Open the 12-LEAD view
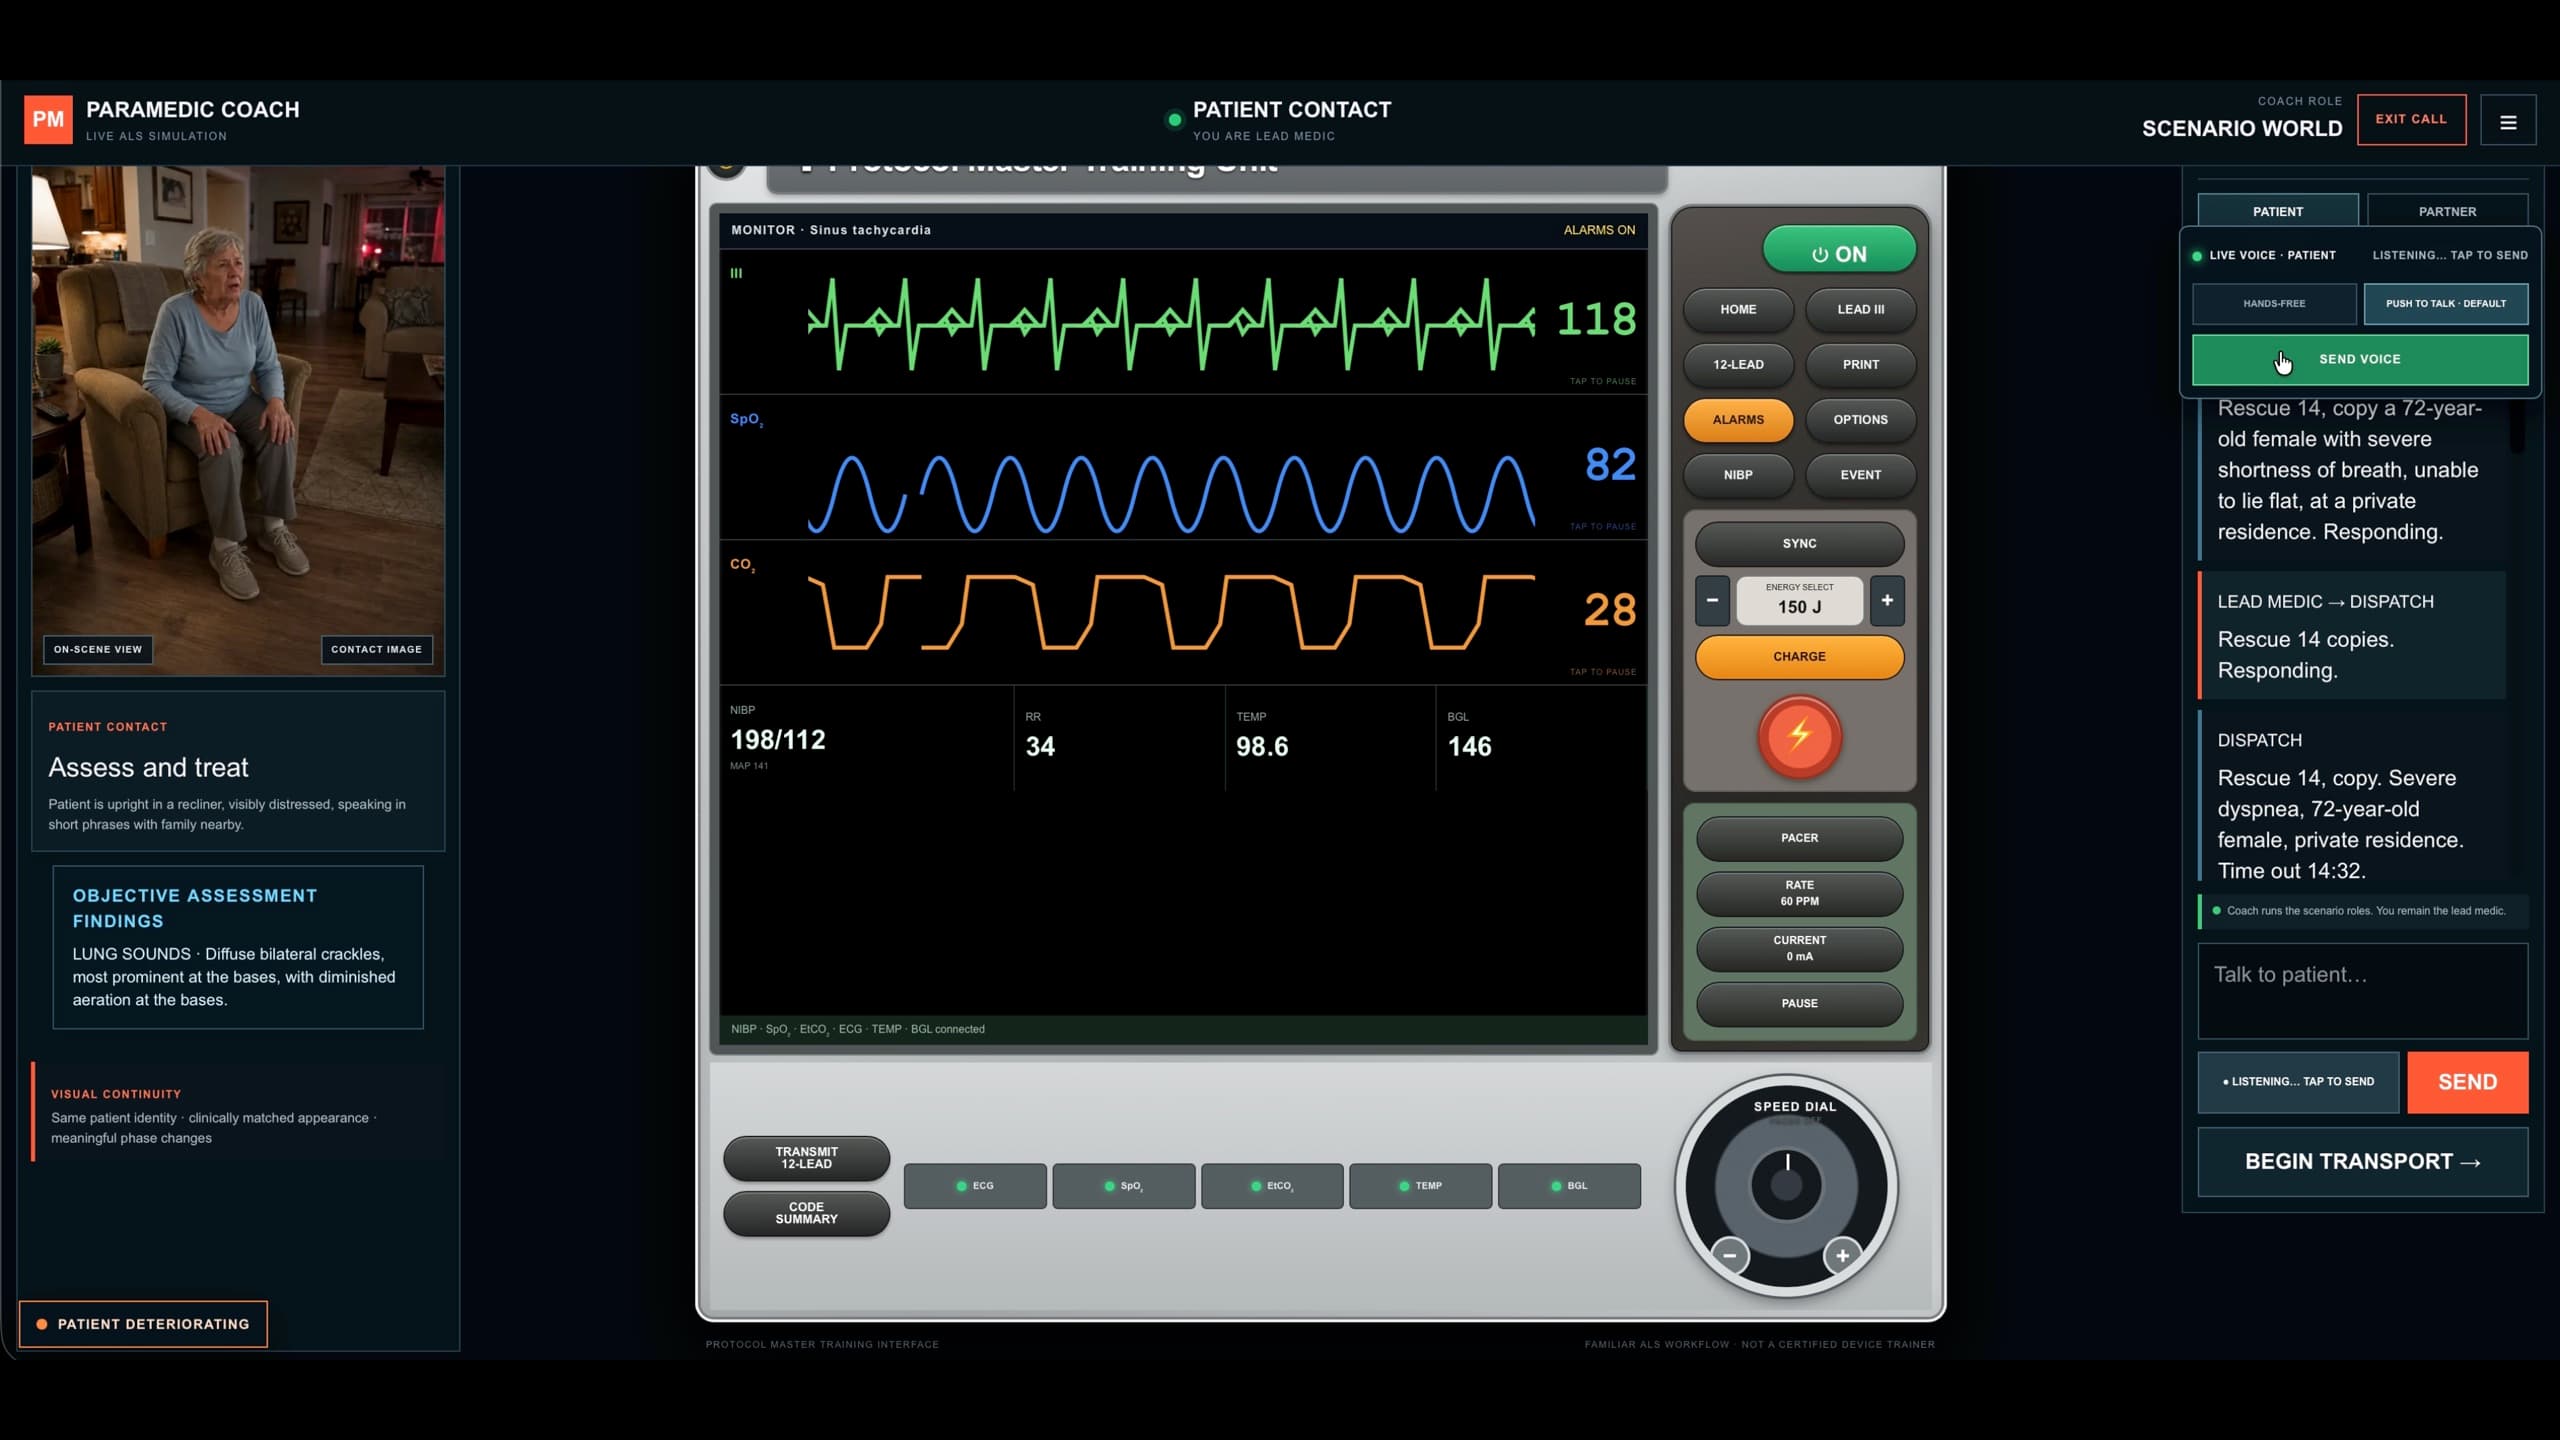2560x1440 pixels. click(1738, 365)
